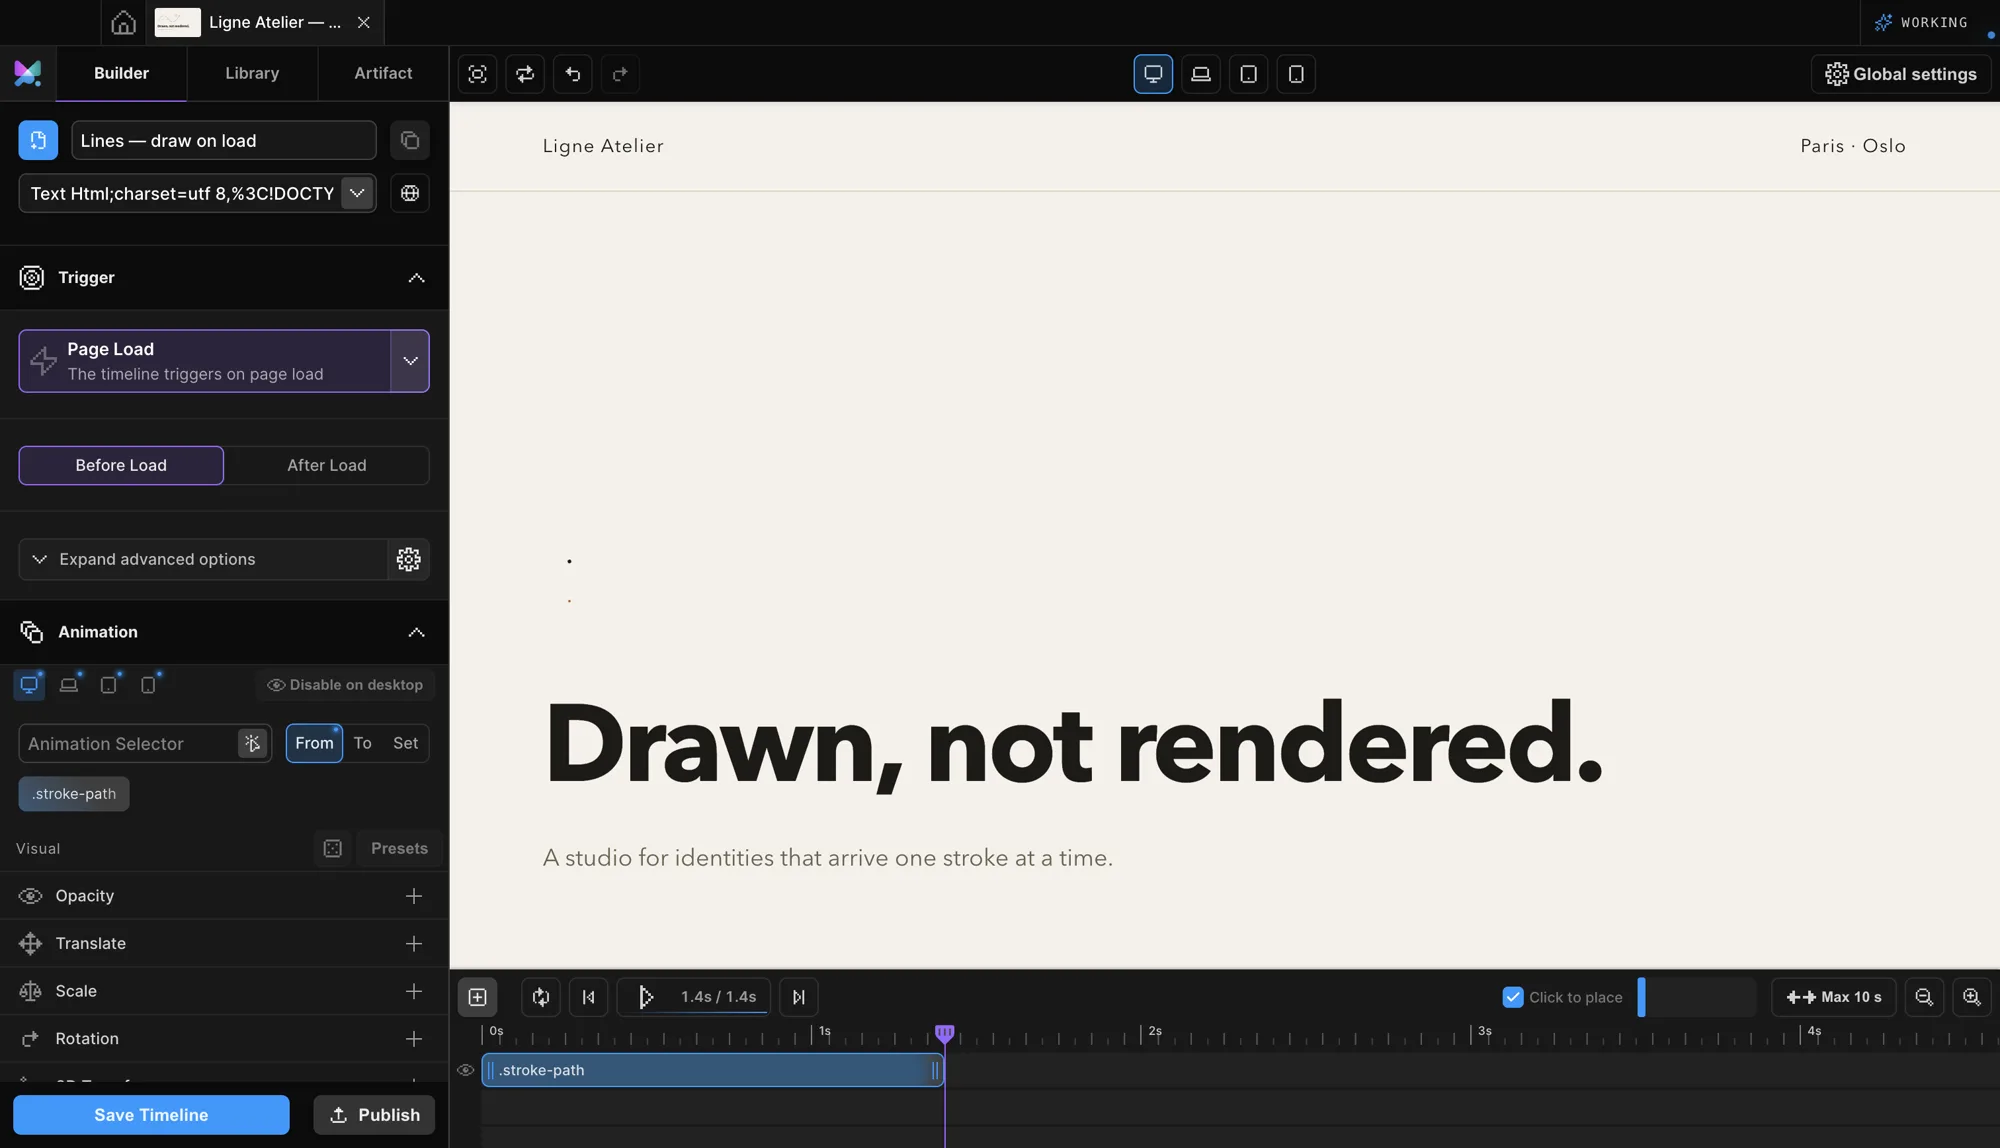The height and width of the screenshot is (1148, 2000).
Task: Click randomize dice icon next to Presets
Action: click(x=333, y=848)
